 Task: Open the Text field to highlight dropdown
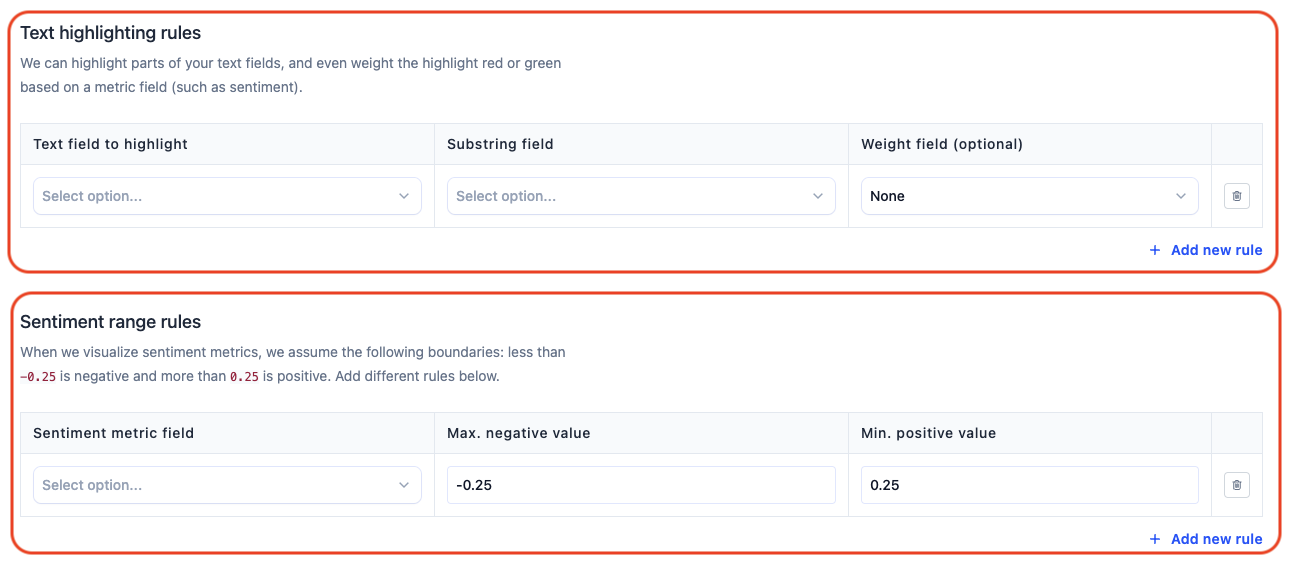pyautogui.click(x=227, y=196)
